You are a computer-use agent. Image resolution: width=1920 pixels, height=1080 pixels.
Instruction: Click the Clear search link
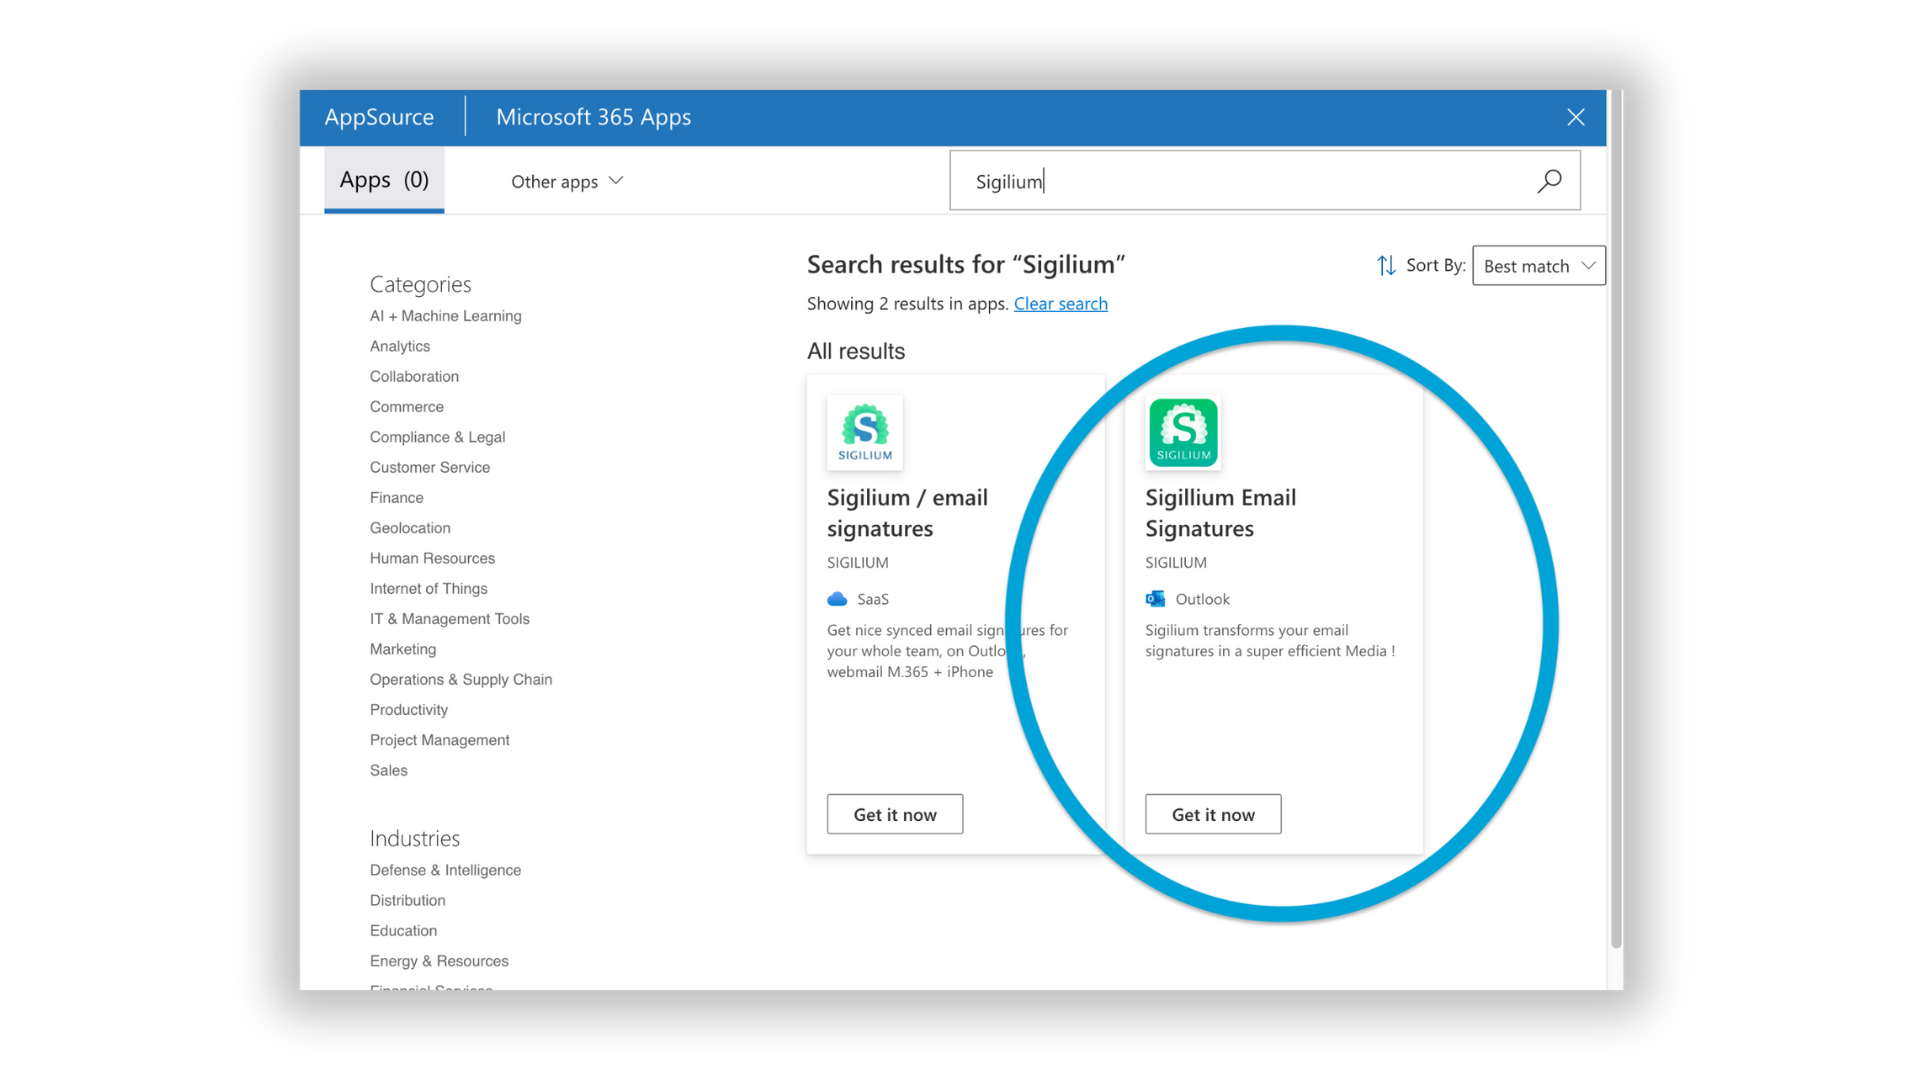pyautogui.click(x=1060, y=303)
